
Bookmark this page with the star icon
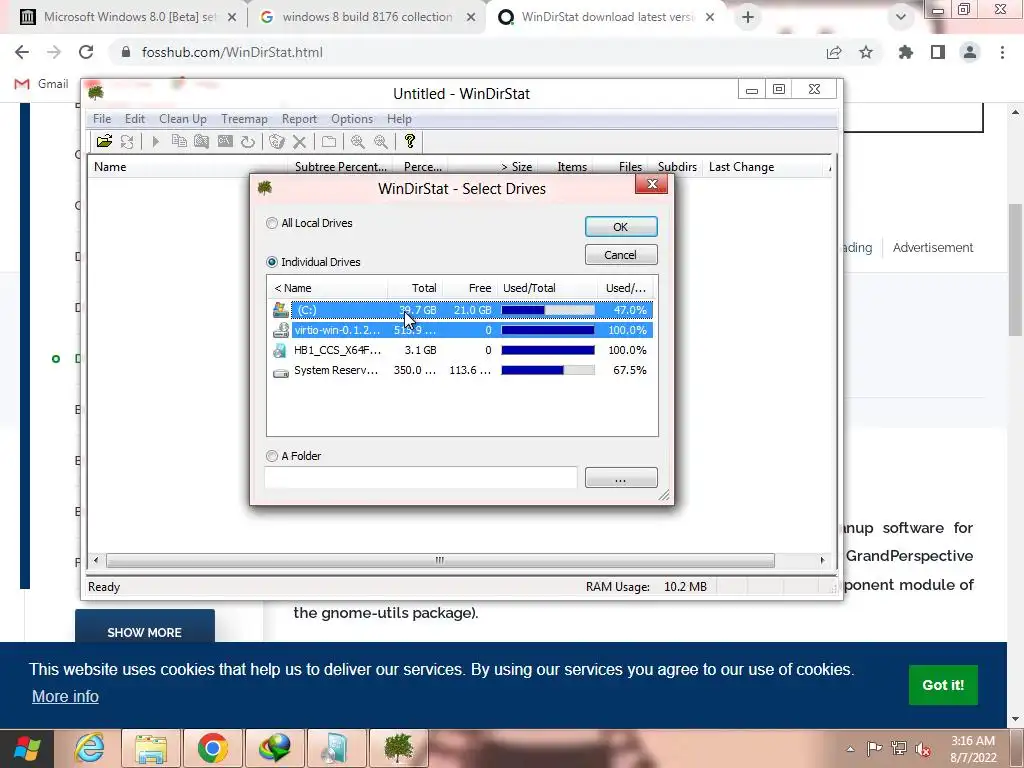tap(866, 52)
